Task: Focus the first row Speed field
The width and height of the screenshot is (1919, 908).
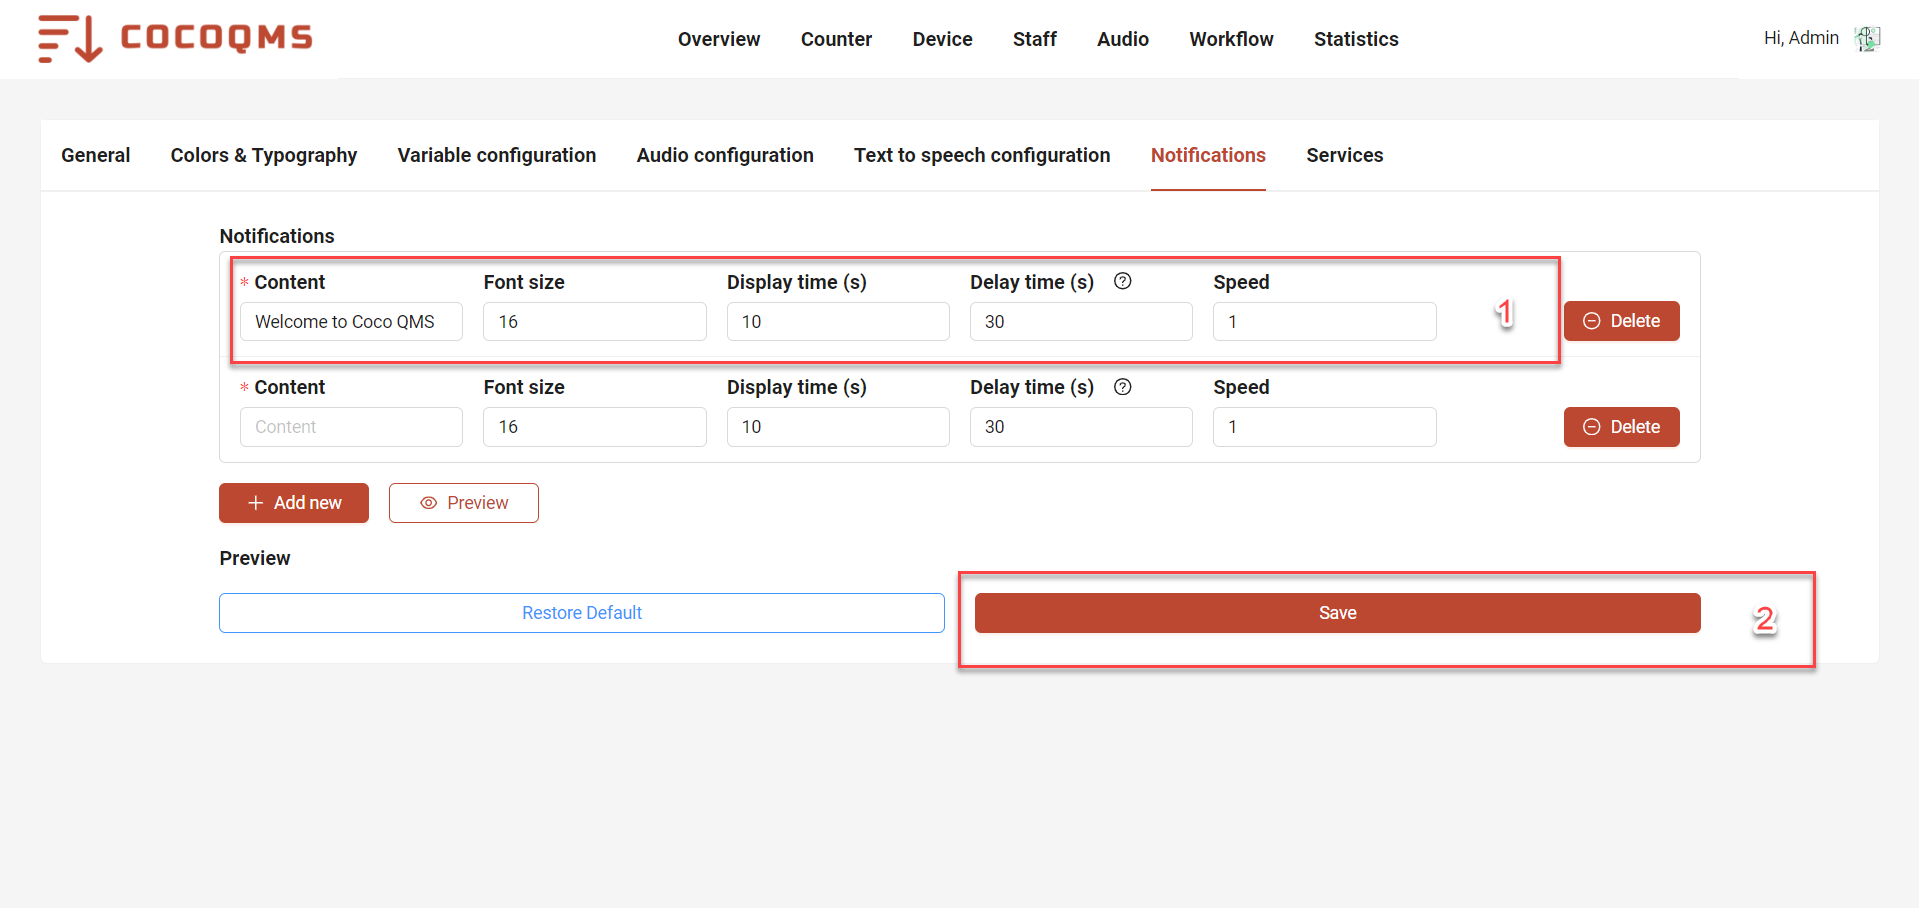Action: (x=1325, y=322)
